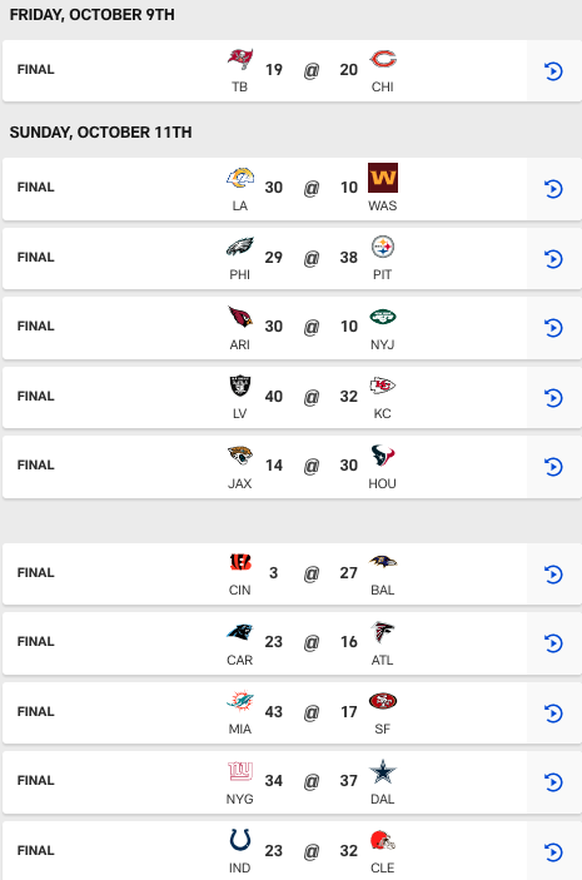Click the Tampa Bay Buccaneers logo
Screen dimensions: 582x880
(240, 59)
